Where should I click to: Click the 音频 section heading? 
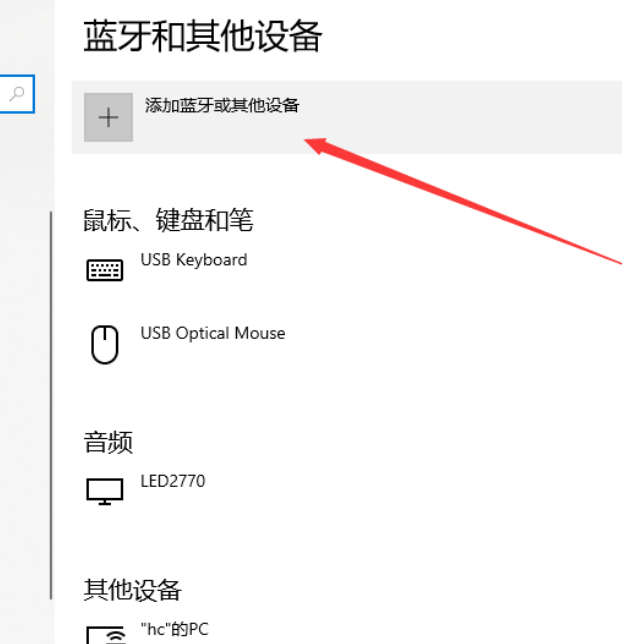point(108,441)
